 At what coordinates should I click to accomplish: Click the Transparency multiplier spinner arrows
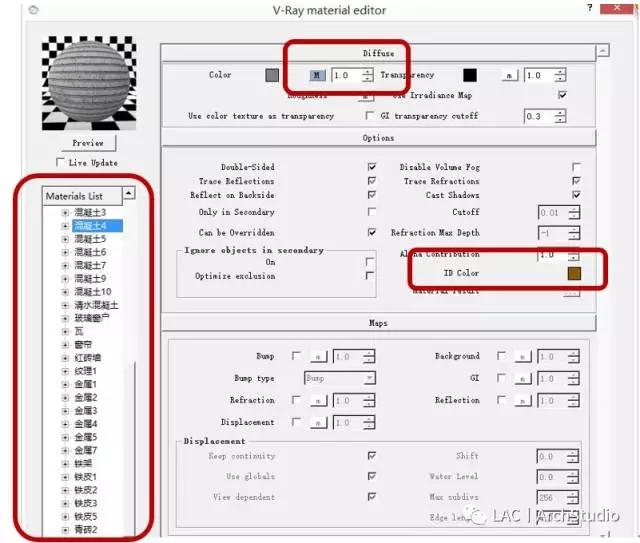[560, 76]
